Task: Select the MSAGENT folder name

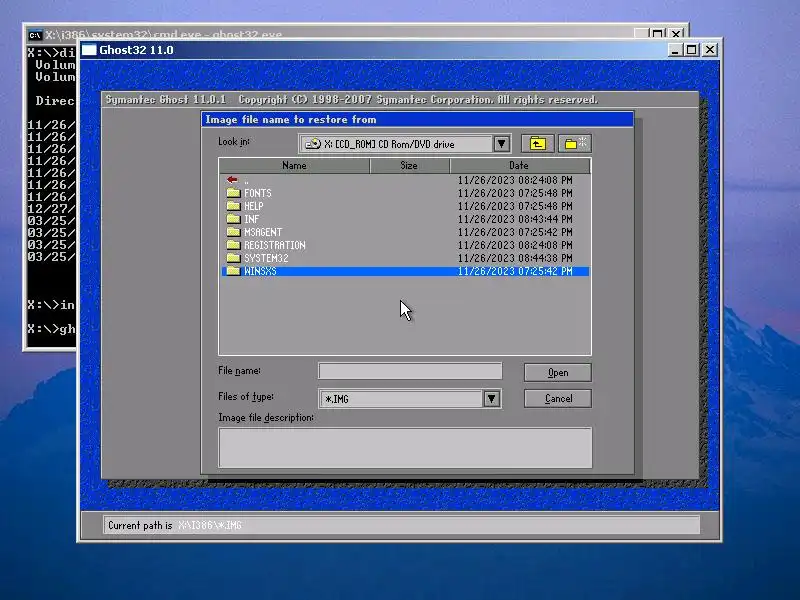Action: pos(263,232)
